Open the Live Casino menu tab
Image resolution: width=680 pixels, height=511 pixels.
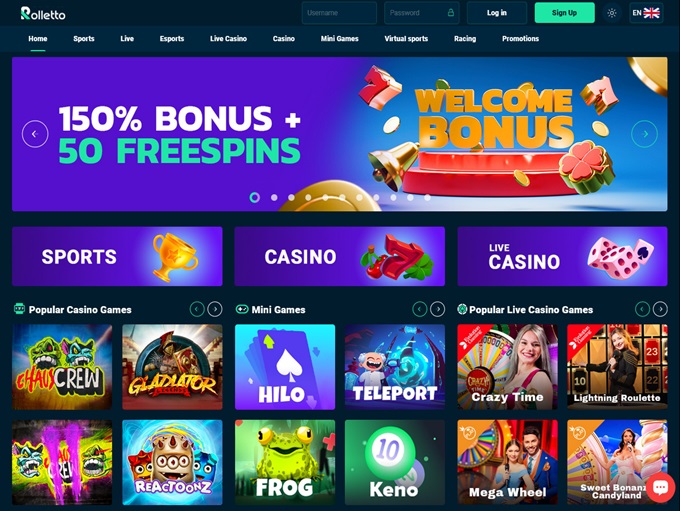tap(228, 39)
